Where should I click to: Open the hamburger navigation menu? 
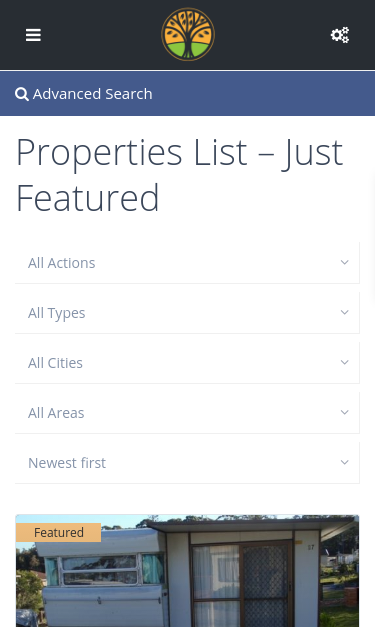33,35
